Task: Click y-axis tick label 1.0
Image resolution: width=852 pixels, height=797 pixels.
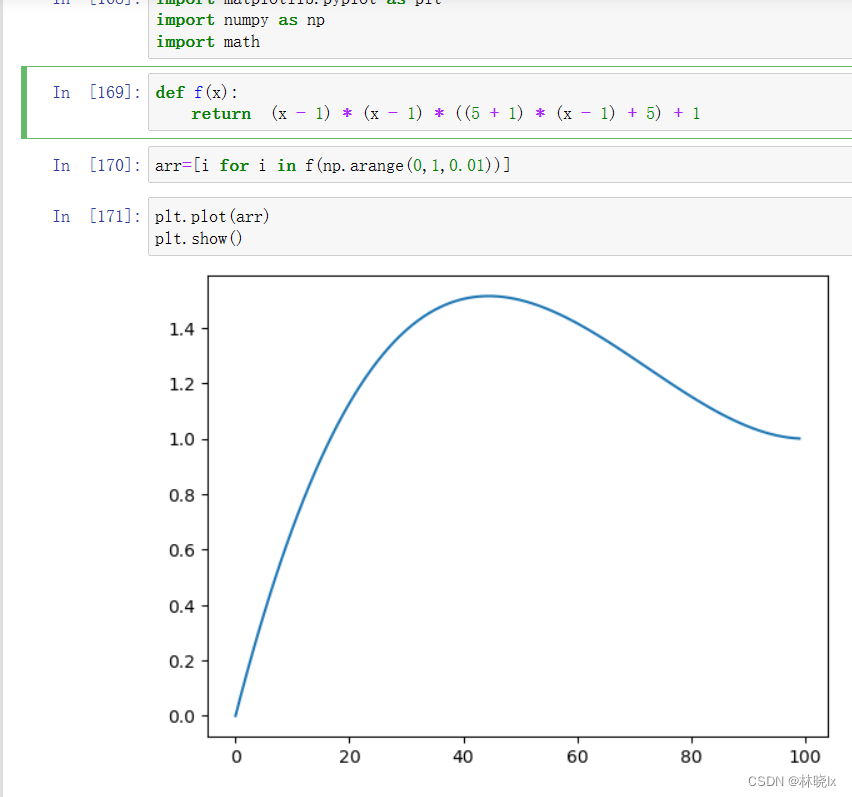Action: [x=181, y=440]
